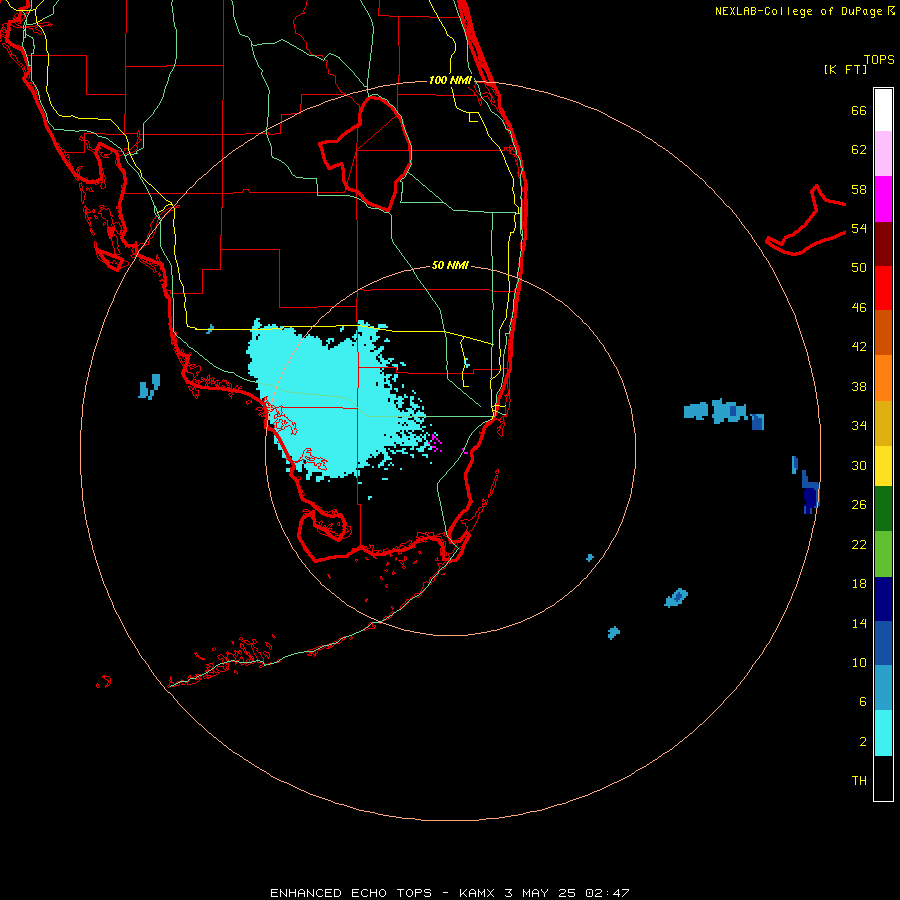Viewport: 900px width, 900px height.
Task: Click the legend value 18
Action: (859, 583)
